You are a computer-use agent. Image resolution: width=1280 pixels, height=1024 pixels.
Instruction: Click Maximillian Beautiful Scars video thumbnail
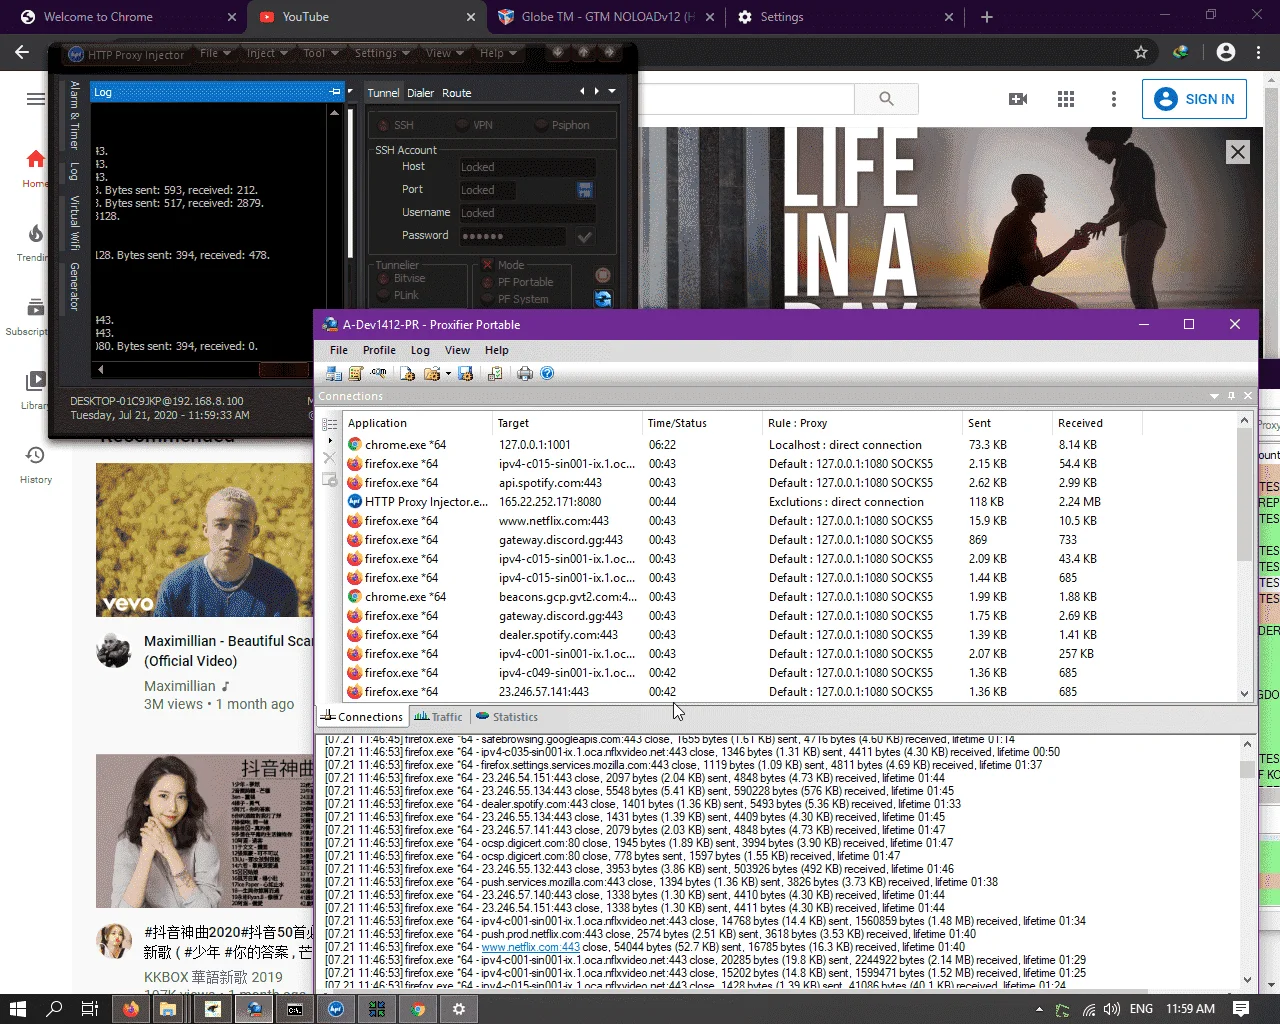point(205,540)
